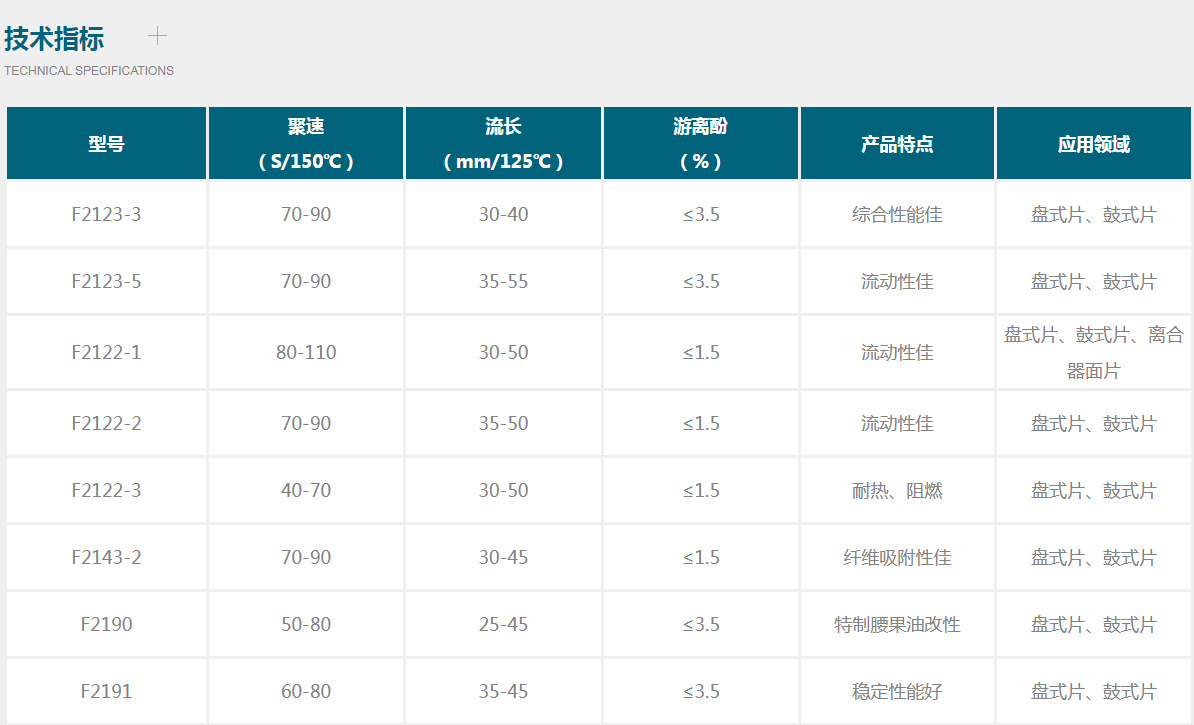Viewport: 1194px width, 725px height.
Task: Click the 80-110 polymerization speed value
Action: [x=306, y=352]
